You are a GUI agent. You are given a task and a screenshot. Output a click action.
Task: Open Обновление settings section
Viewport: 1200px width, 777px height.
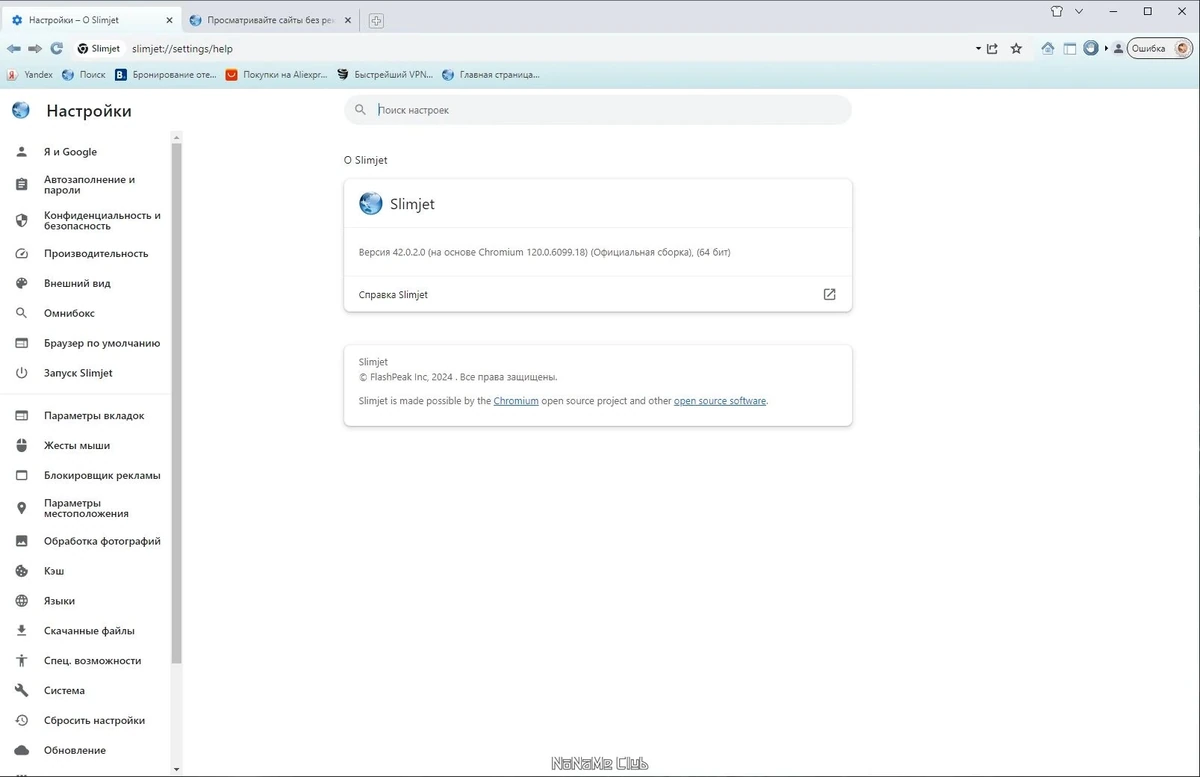click(86, 750)
